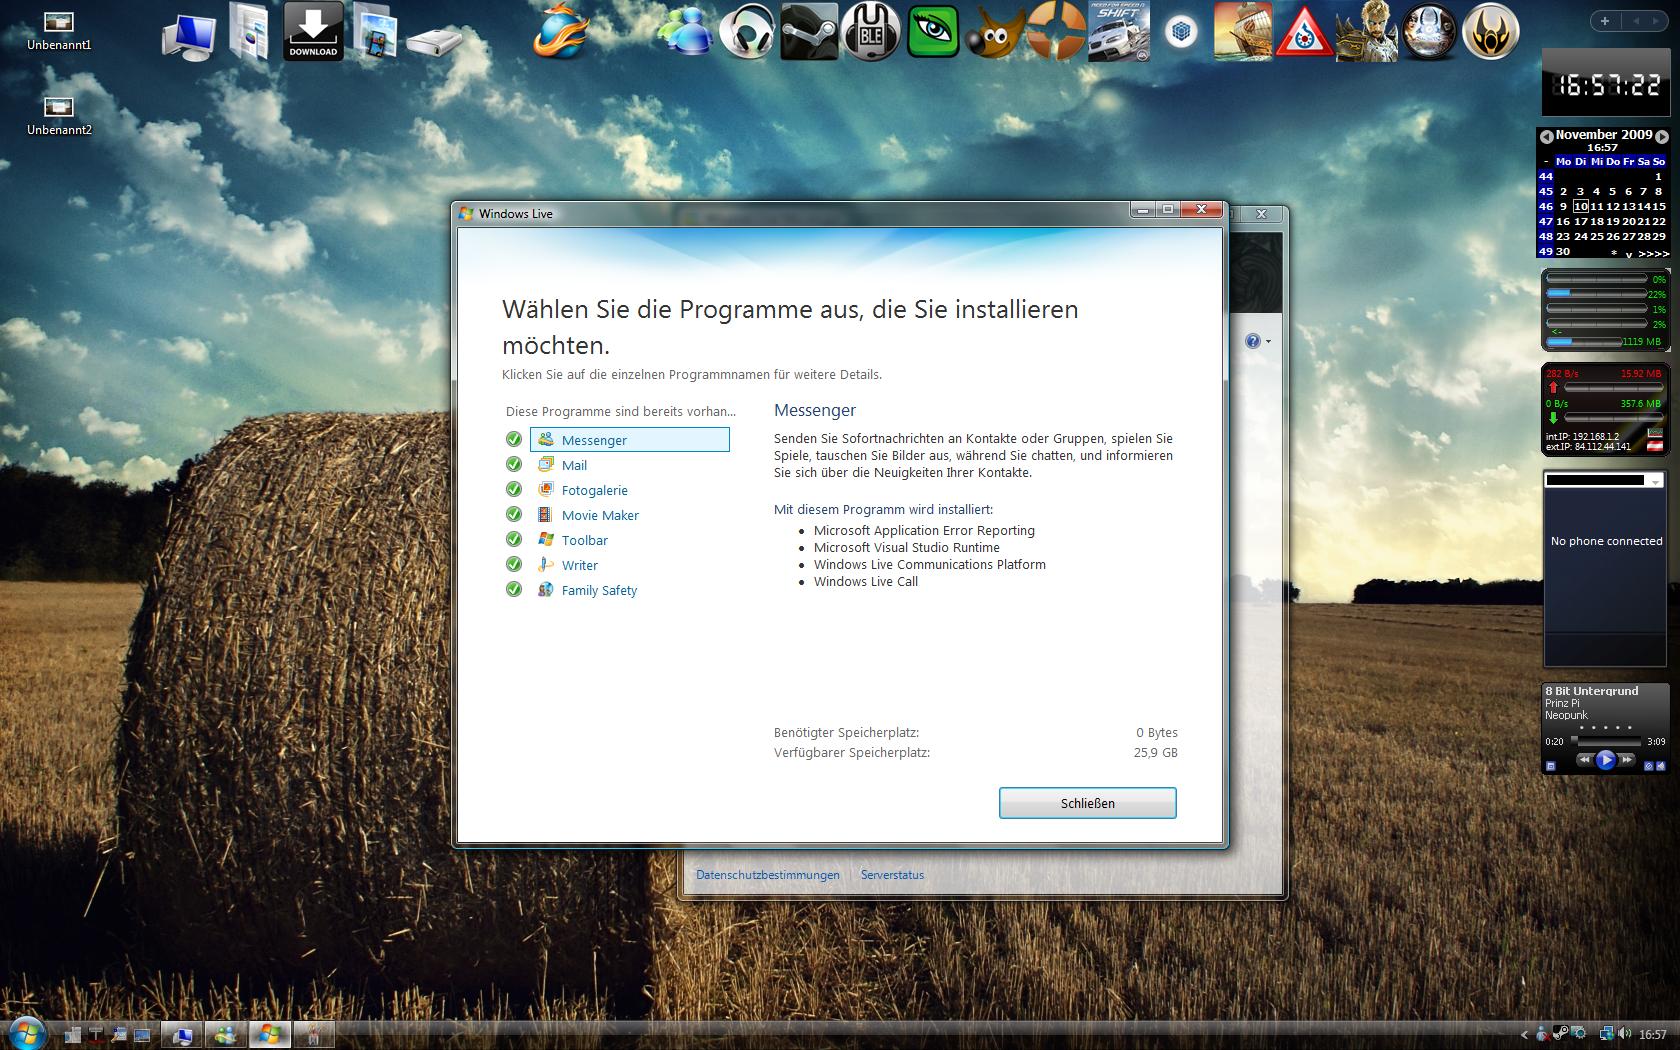1680x1050 pixels.
Task: Go to previous sidebar gadget page
Action: tap(1637, 20)
